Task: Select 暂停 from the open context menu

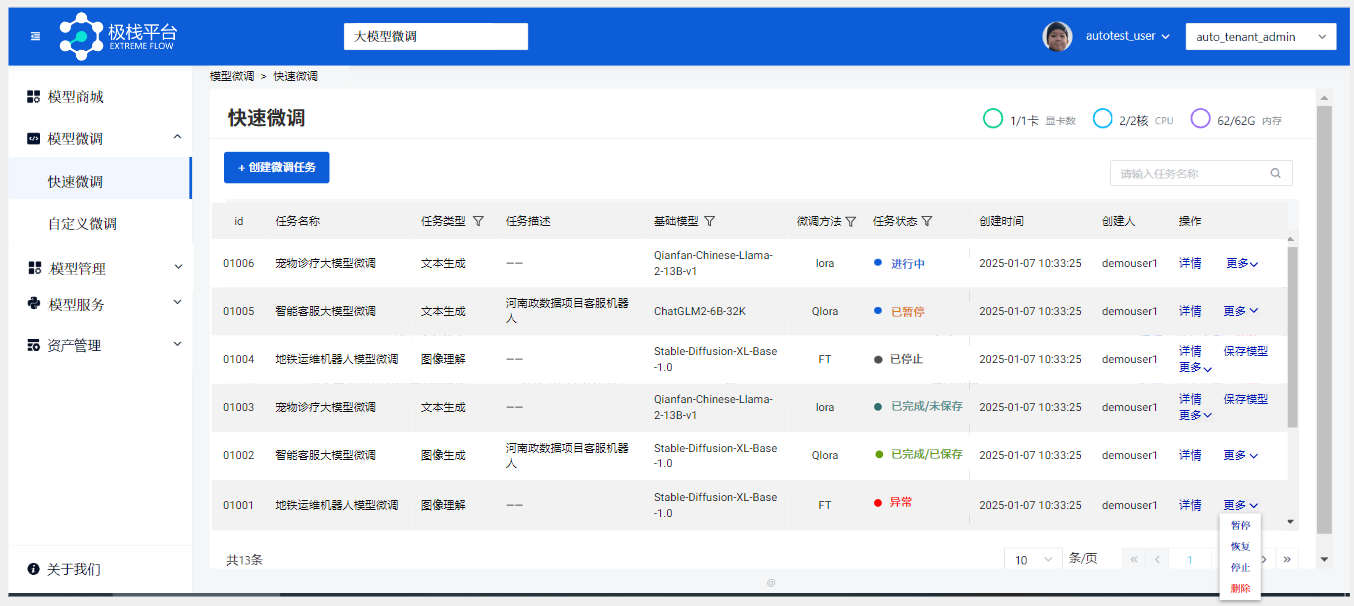Action: [1240, 524]
